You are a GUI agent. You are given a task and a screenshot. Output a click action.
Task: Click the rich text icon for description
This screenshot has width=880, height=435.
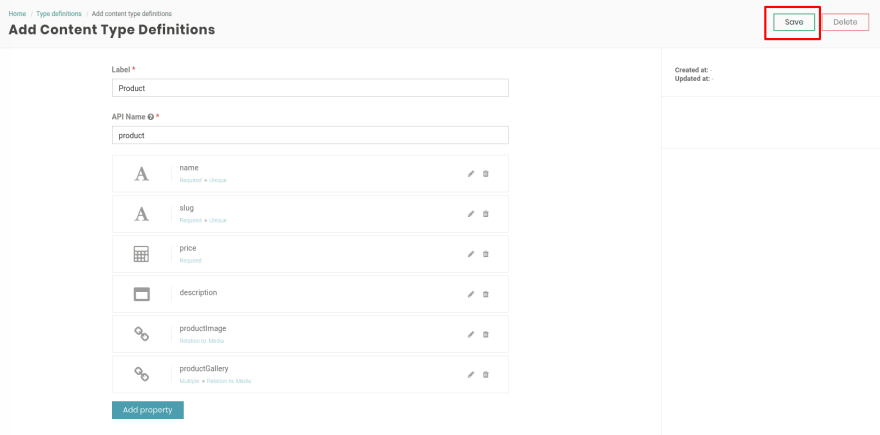coord(141,294)
